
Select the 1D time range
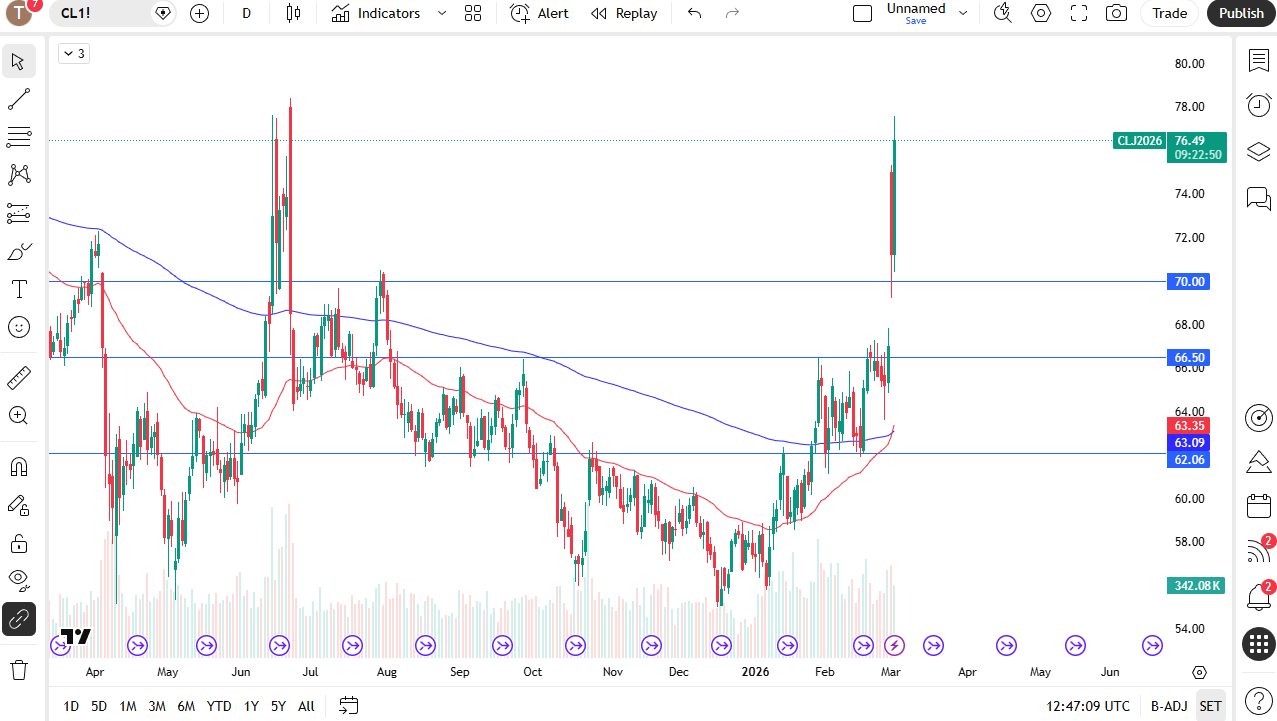point(71,706)
